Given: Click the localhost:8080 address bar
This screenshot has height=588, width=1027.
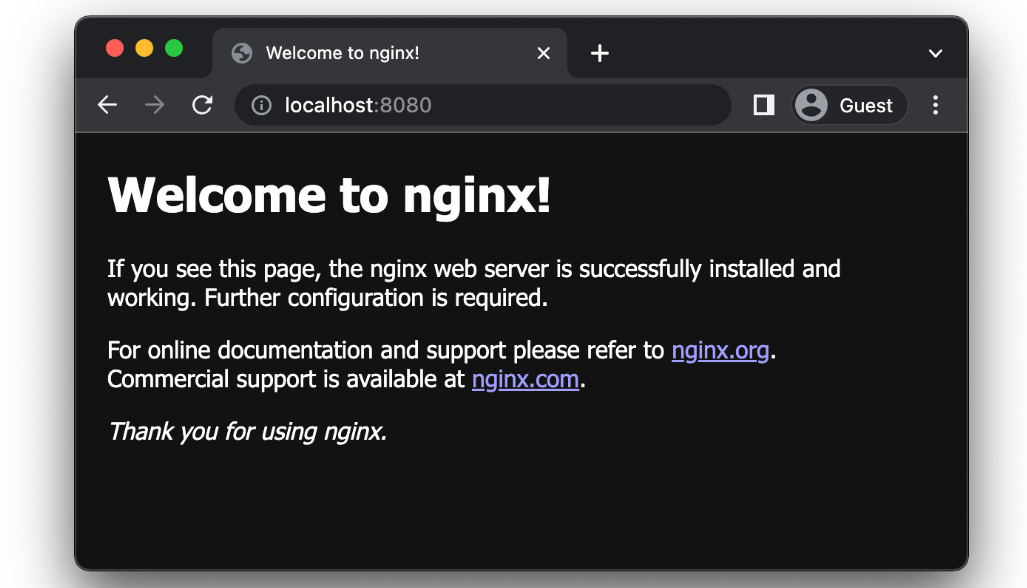Looking at the screenshot, I should [x=483, y=105].
